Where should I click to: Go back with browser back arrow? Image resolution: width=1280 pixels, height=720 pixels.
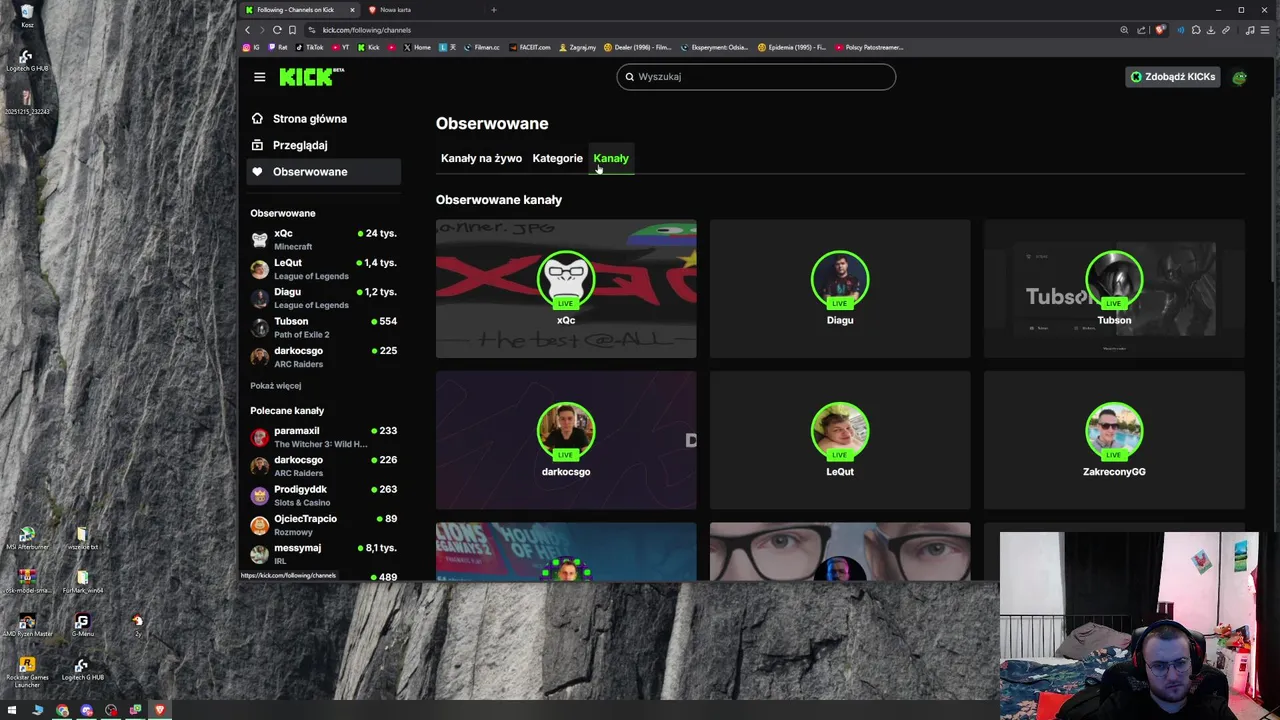coord(248,30)
